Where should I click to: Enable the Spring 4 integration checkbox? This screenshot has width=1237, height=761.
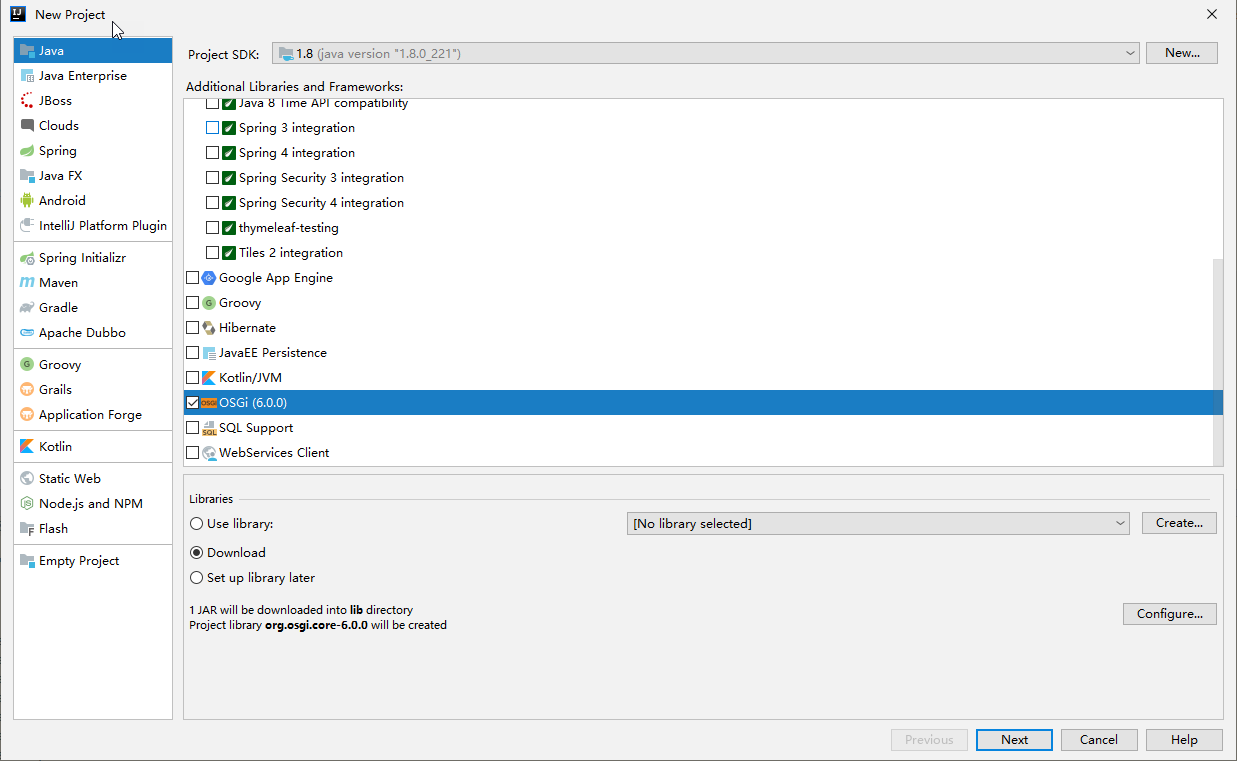[212, 153]
